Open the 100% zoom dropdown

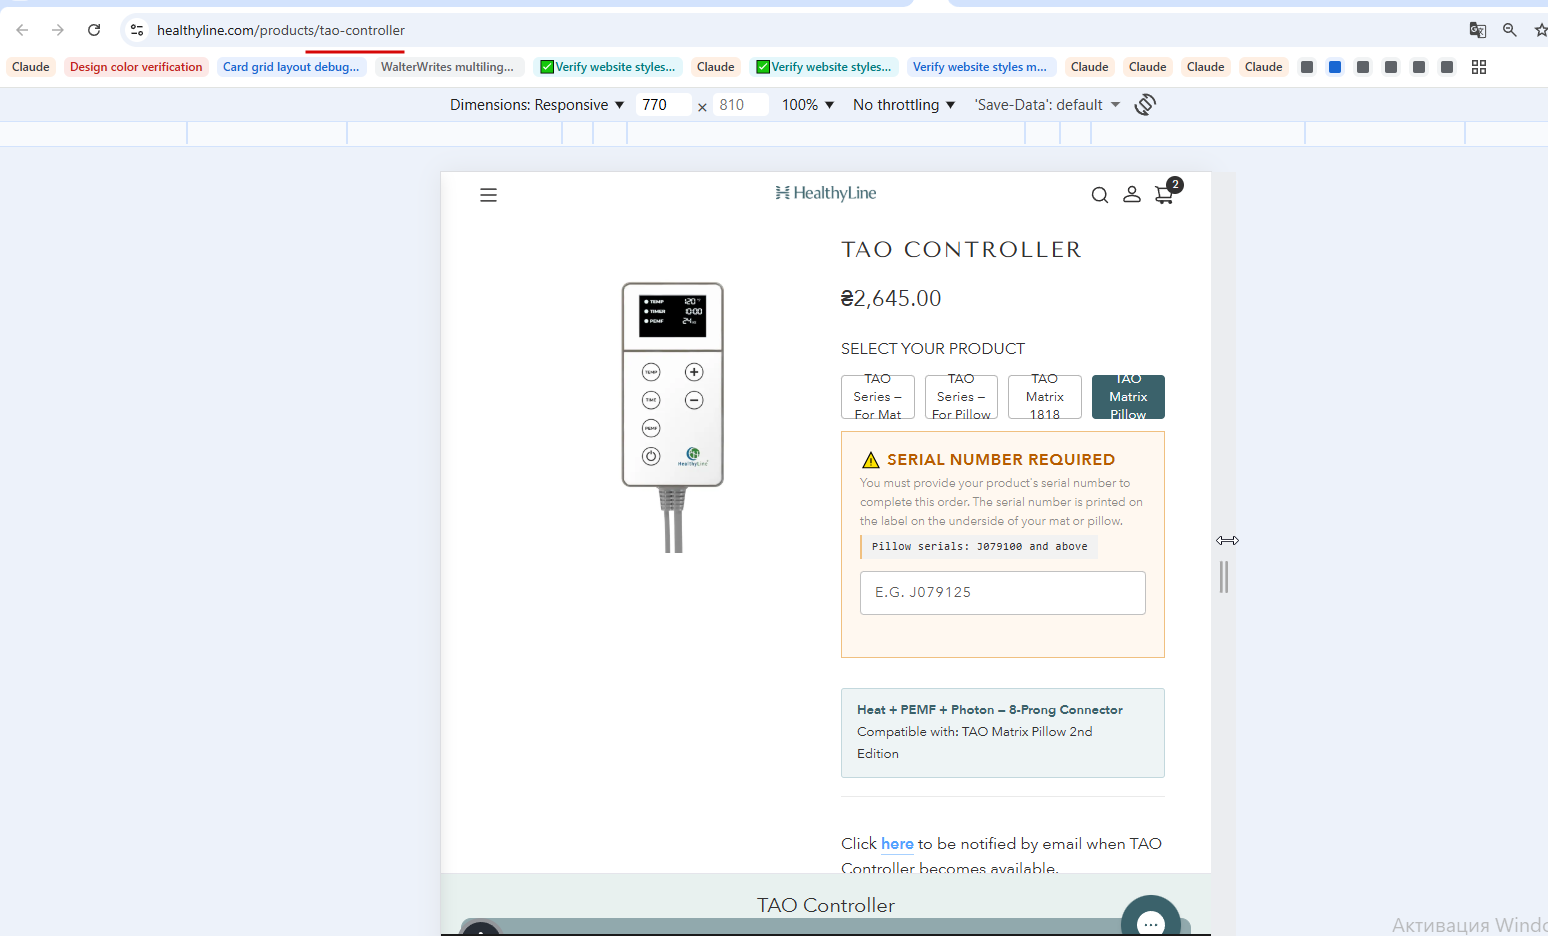[x=808, y=105]
